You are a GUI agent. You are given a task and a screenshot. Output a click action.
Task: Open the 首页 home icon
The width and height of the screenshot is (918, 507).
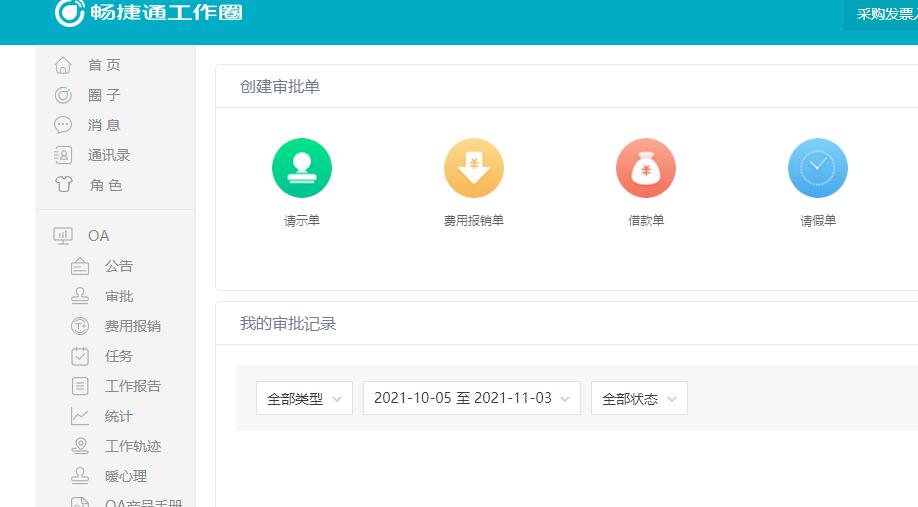(63, 65)
